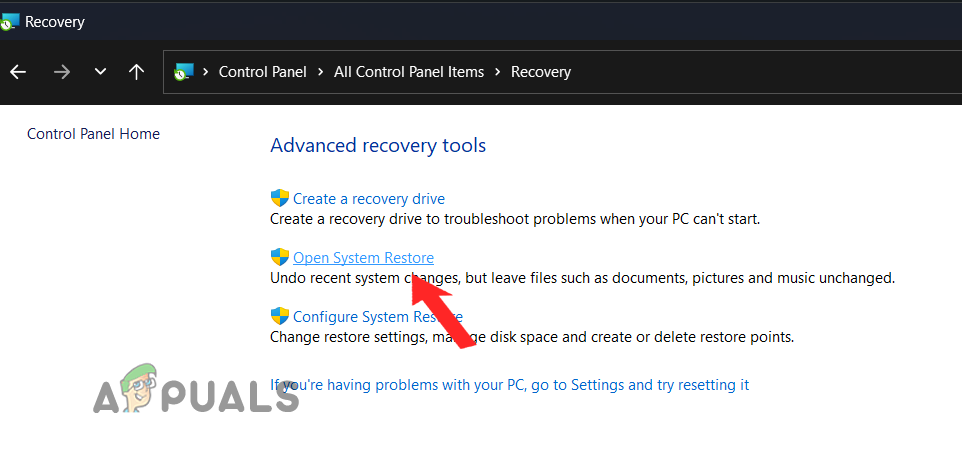Expand chevron after Control Panel breadcrumb
The image size is (962, 470).
coord(321,72)
